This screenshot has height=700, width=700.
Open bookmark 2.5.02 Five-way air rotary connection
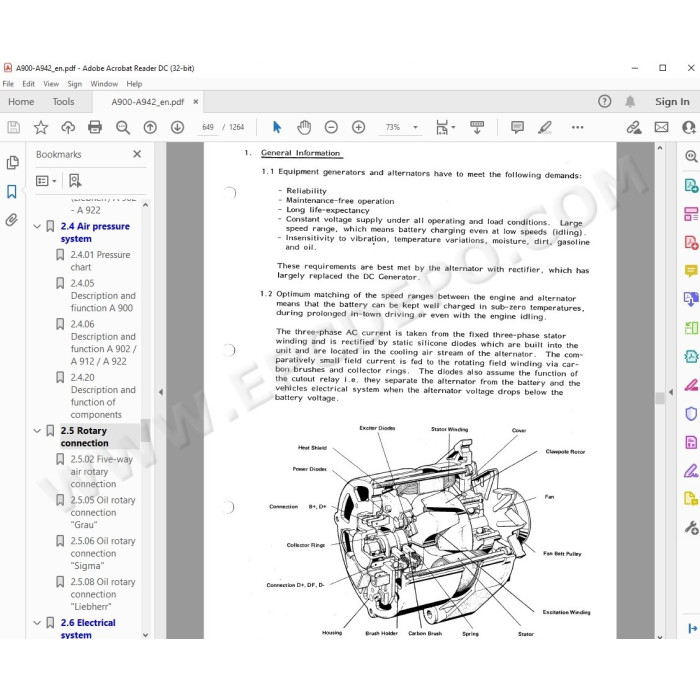point(102,471)
